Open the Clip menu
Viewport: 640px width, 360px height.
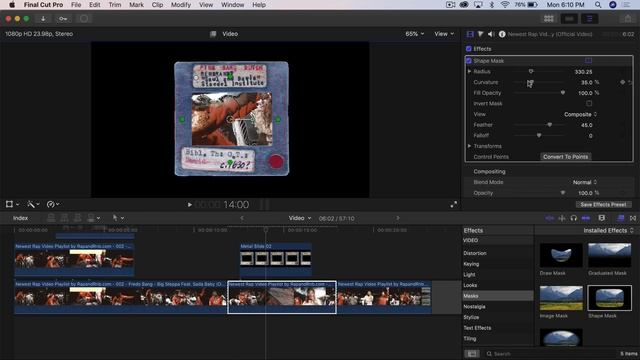coord(157,5)
